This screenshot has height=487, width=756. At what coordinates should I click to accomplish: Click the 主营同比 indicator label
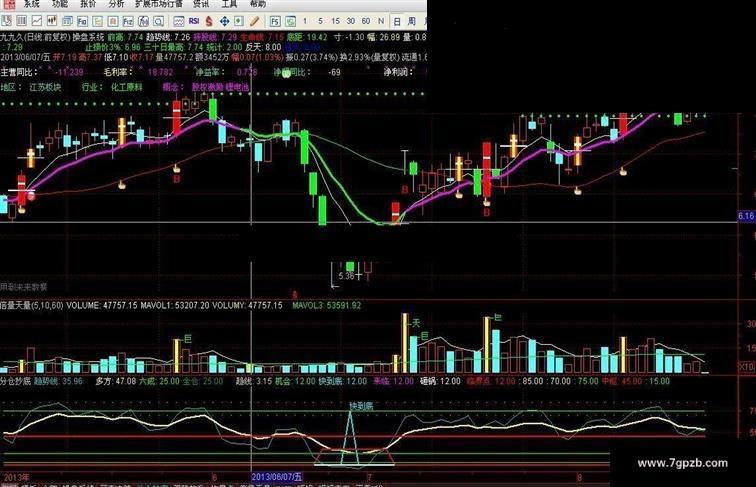[x=19, y=72]
